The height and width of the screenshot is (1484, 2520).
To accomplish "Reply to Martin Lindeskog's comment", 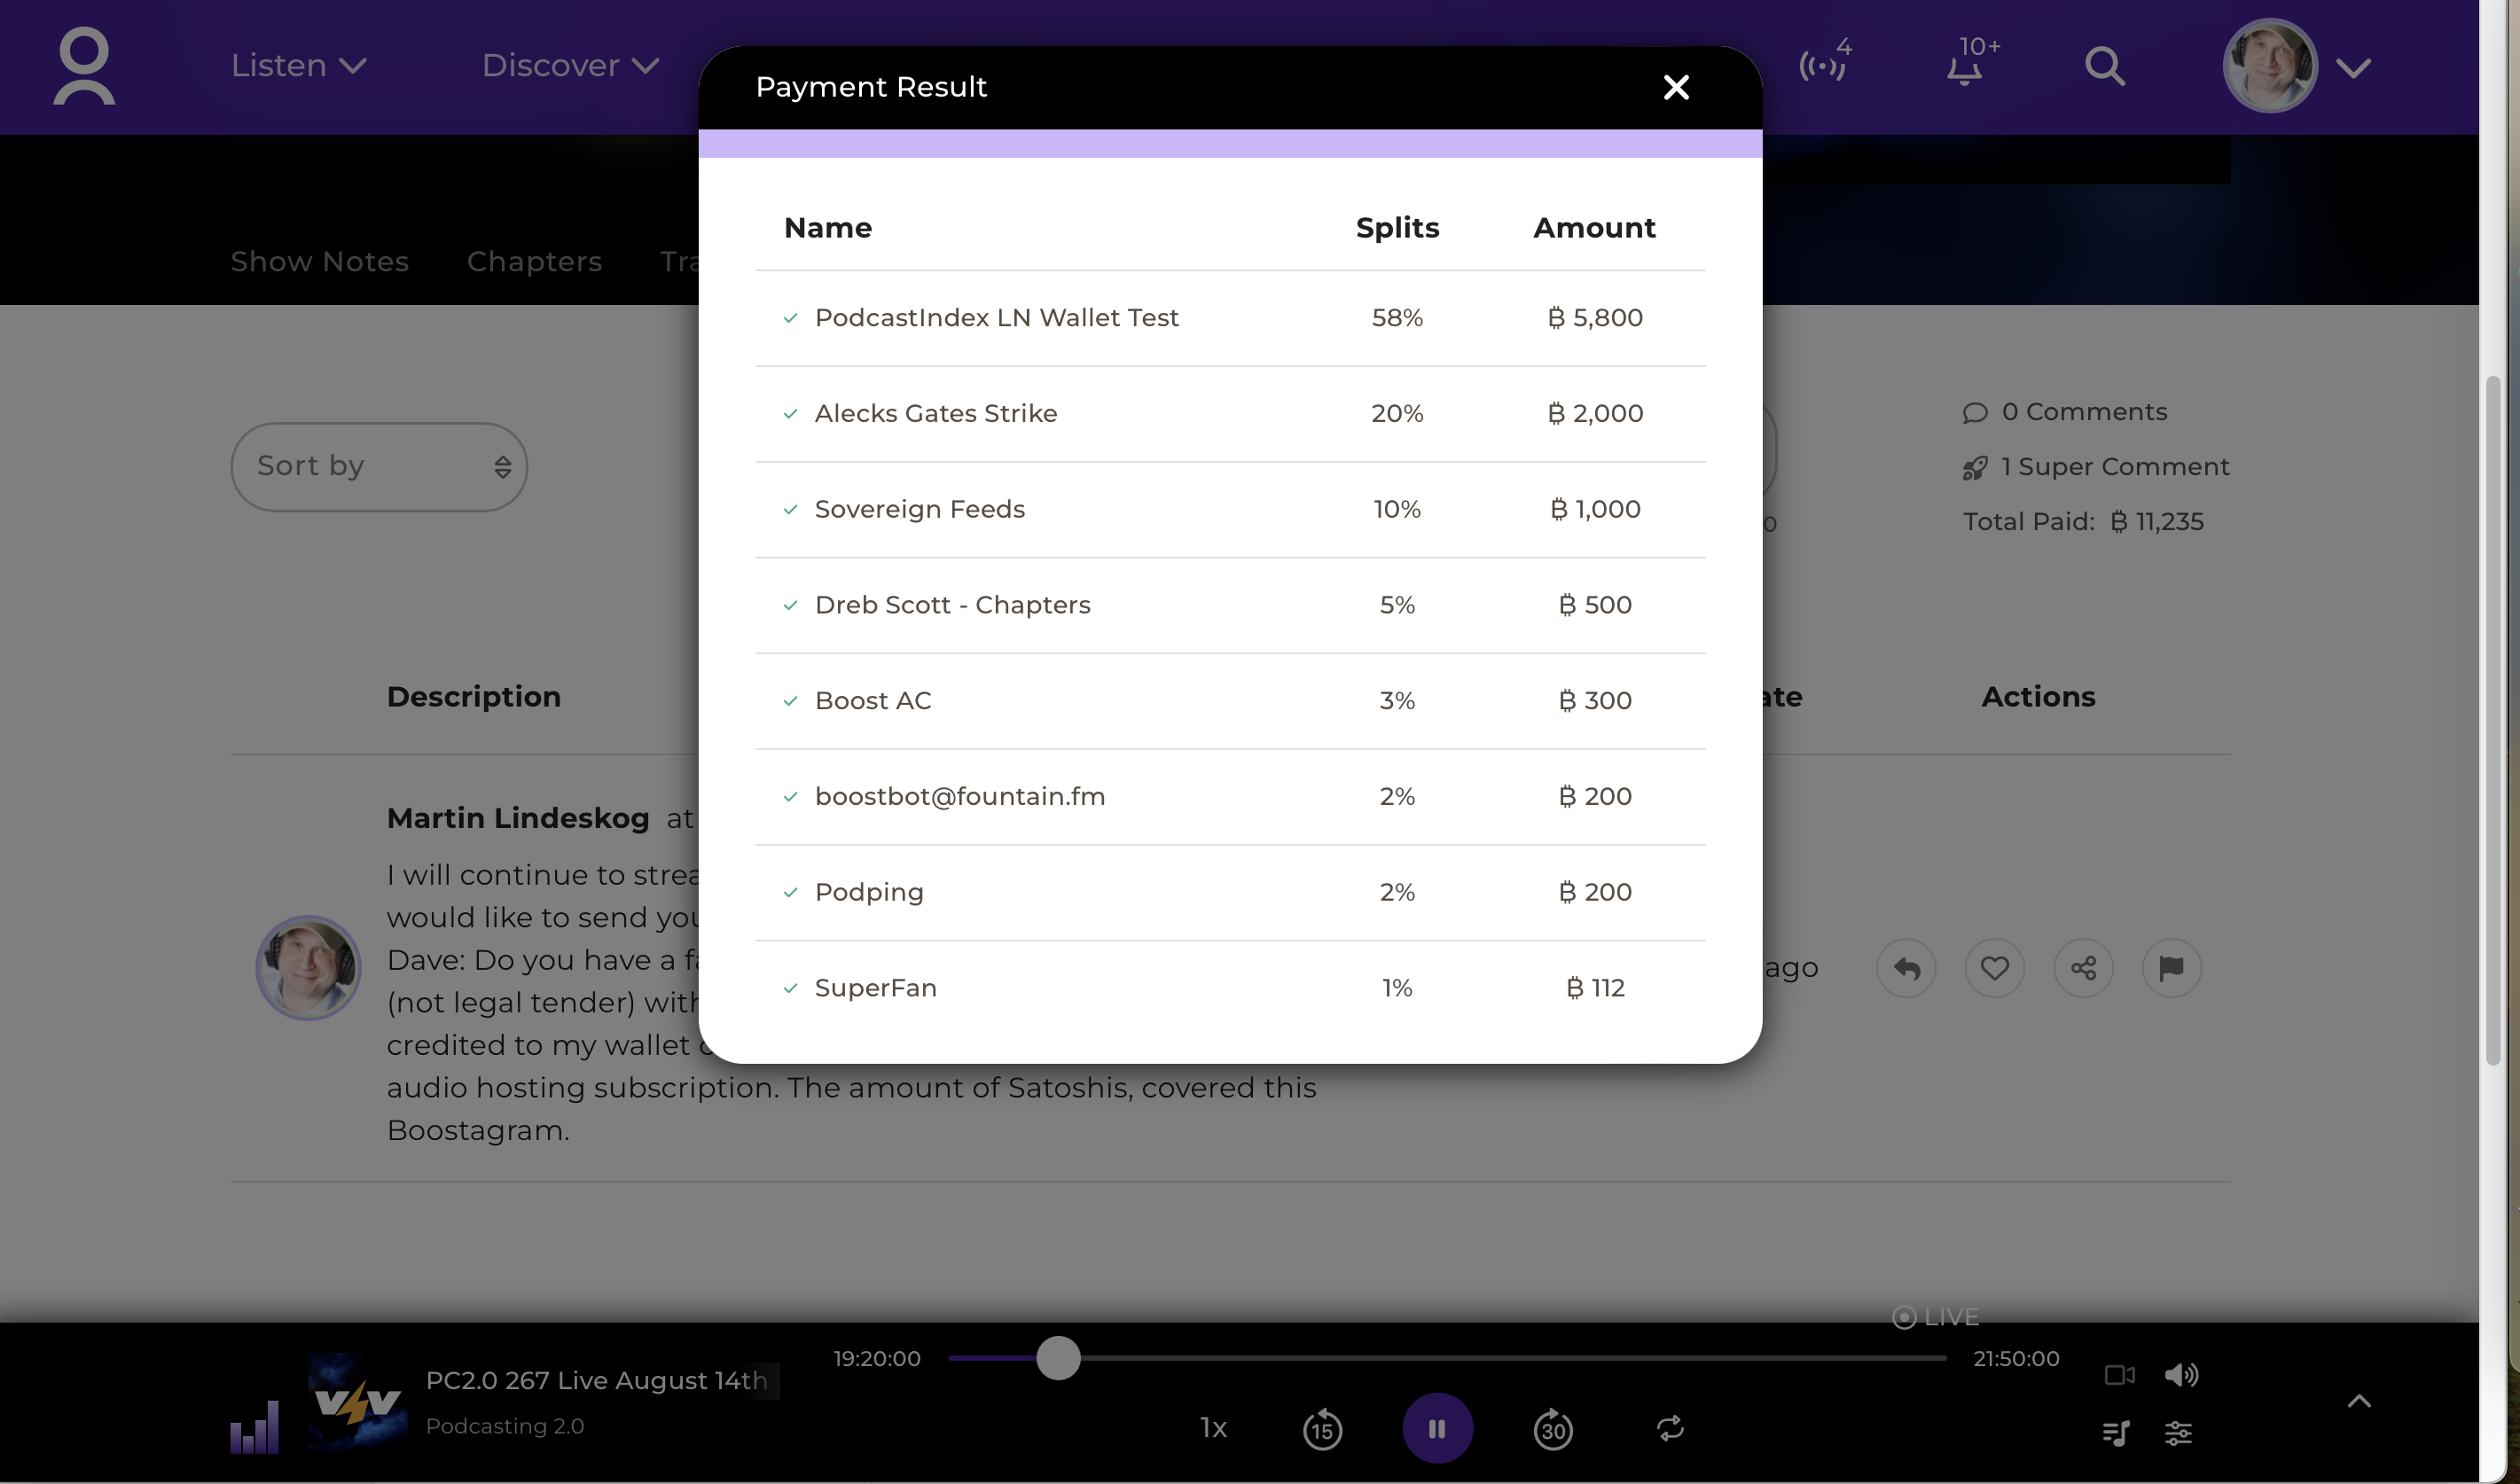I will tap(1906, 968).
